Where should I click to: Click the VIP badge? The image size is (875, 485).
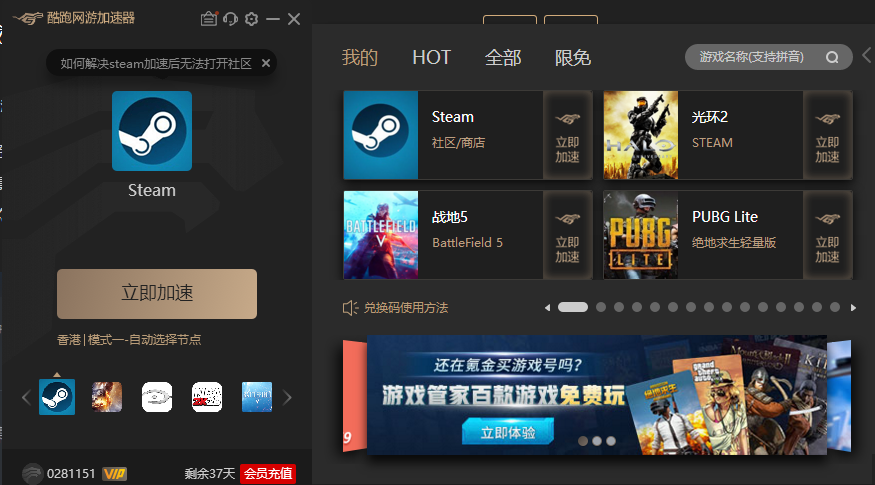(x=114, y=474)
